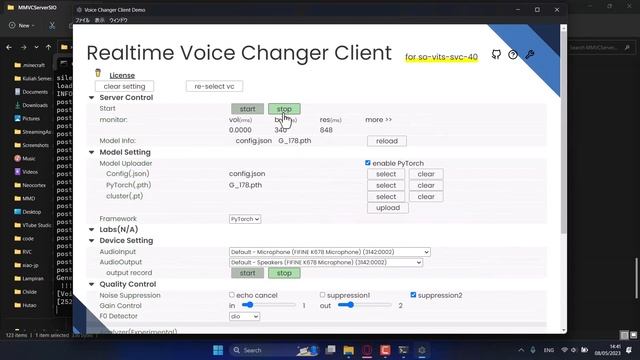This screenshot has height=360, width=640.
Task: Click the Windows Start button
Action: click(x=218, y=350)
